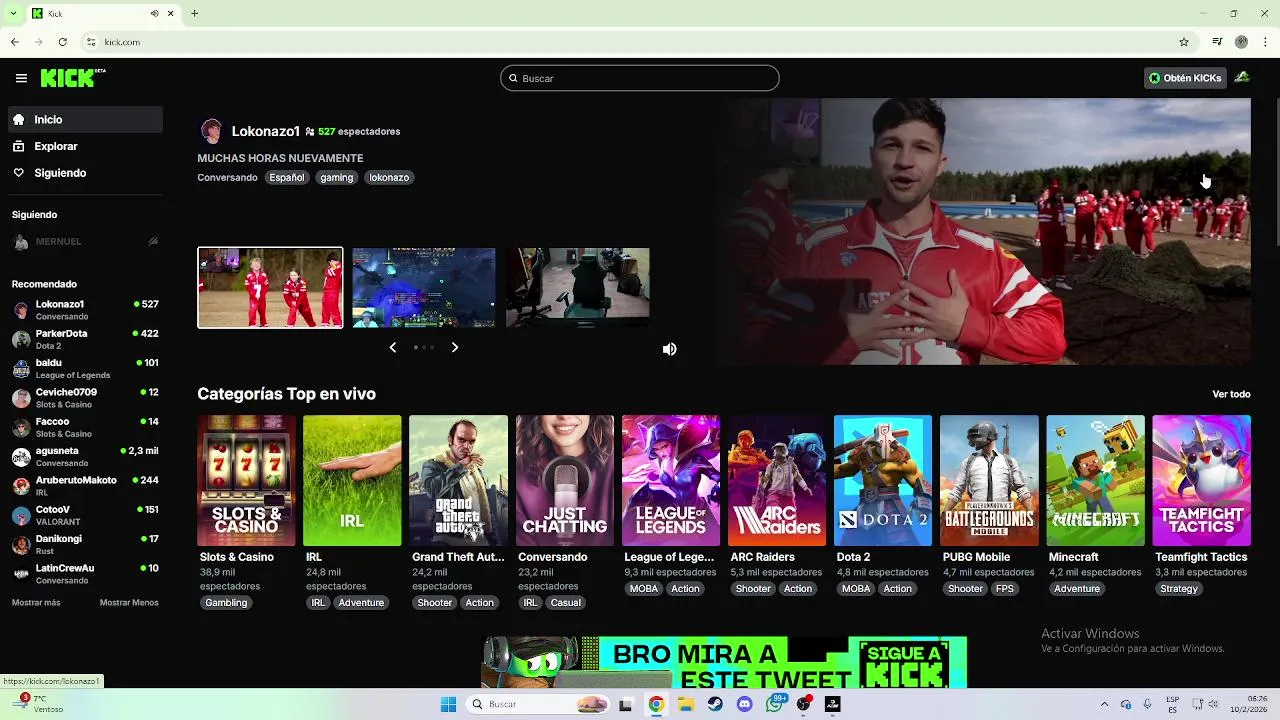Click the Strategy tag under Teamfight Tactics
The image size is (1280, 720).
pyautogui.click(x=1179, y=589)
